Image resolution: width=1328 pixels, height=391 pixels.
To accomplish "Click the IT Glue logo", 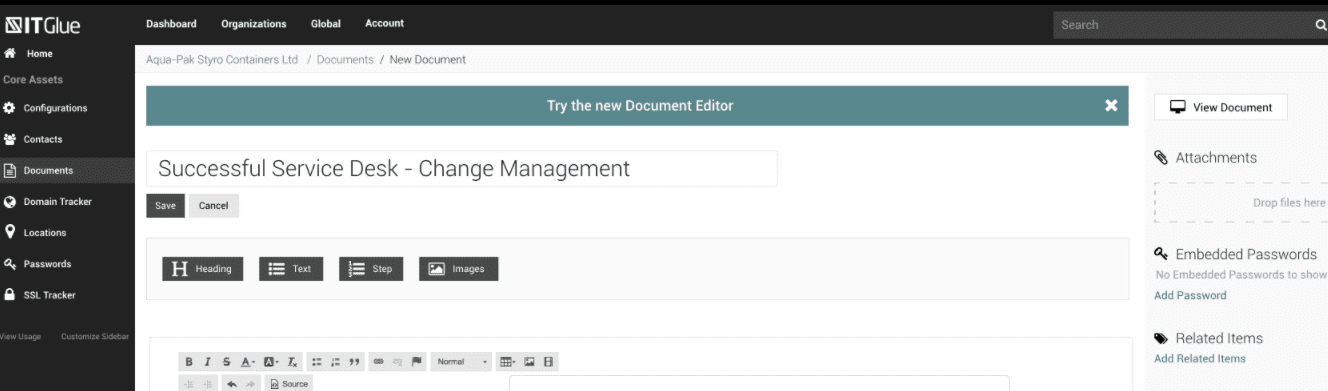I will (x=44, y=25).
